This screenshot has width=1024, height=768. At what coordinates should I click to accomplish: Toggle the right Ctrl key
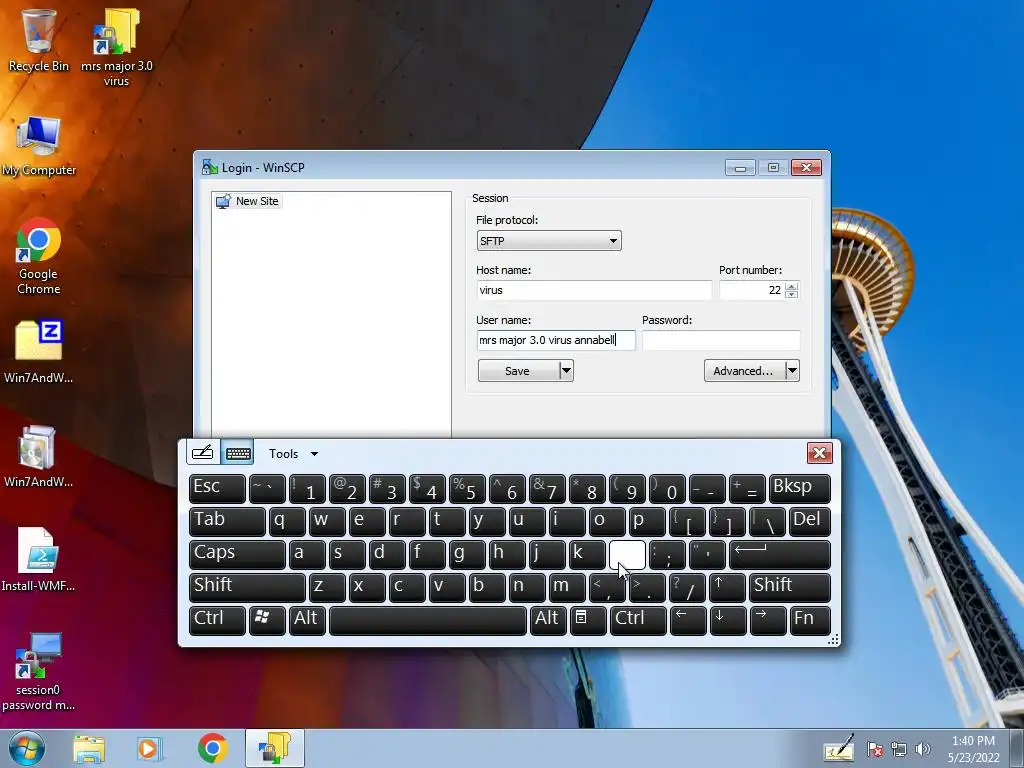pos(638,620)
